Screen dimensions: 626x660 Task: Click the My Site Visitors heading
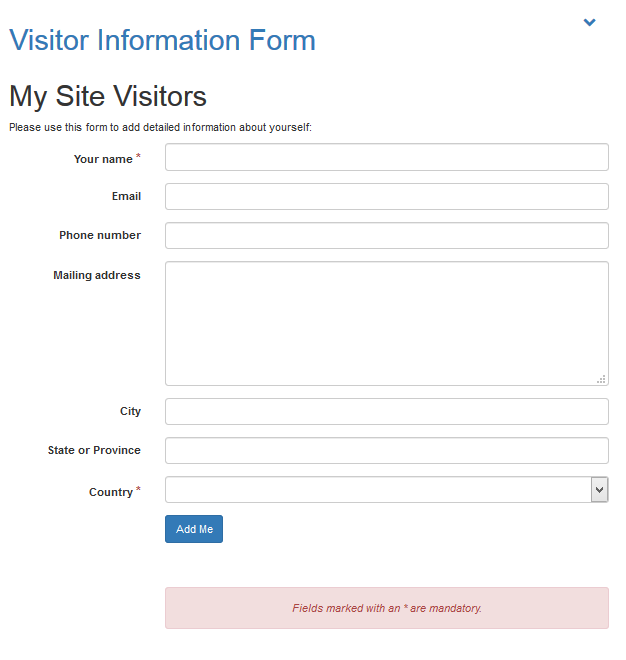[108, 96]
